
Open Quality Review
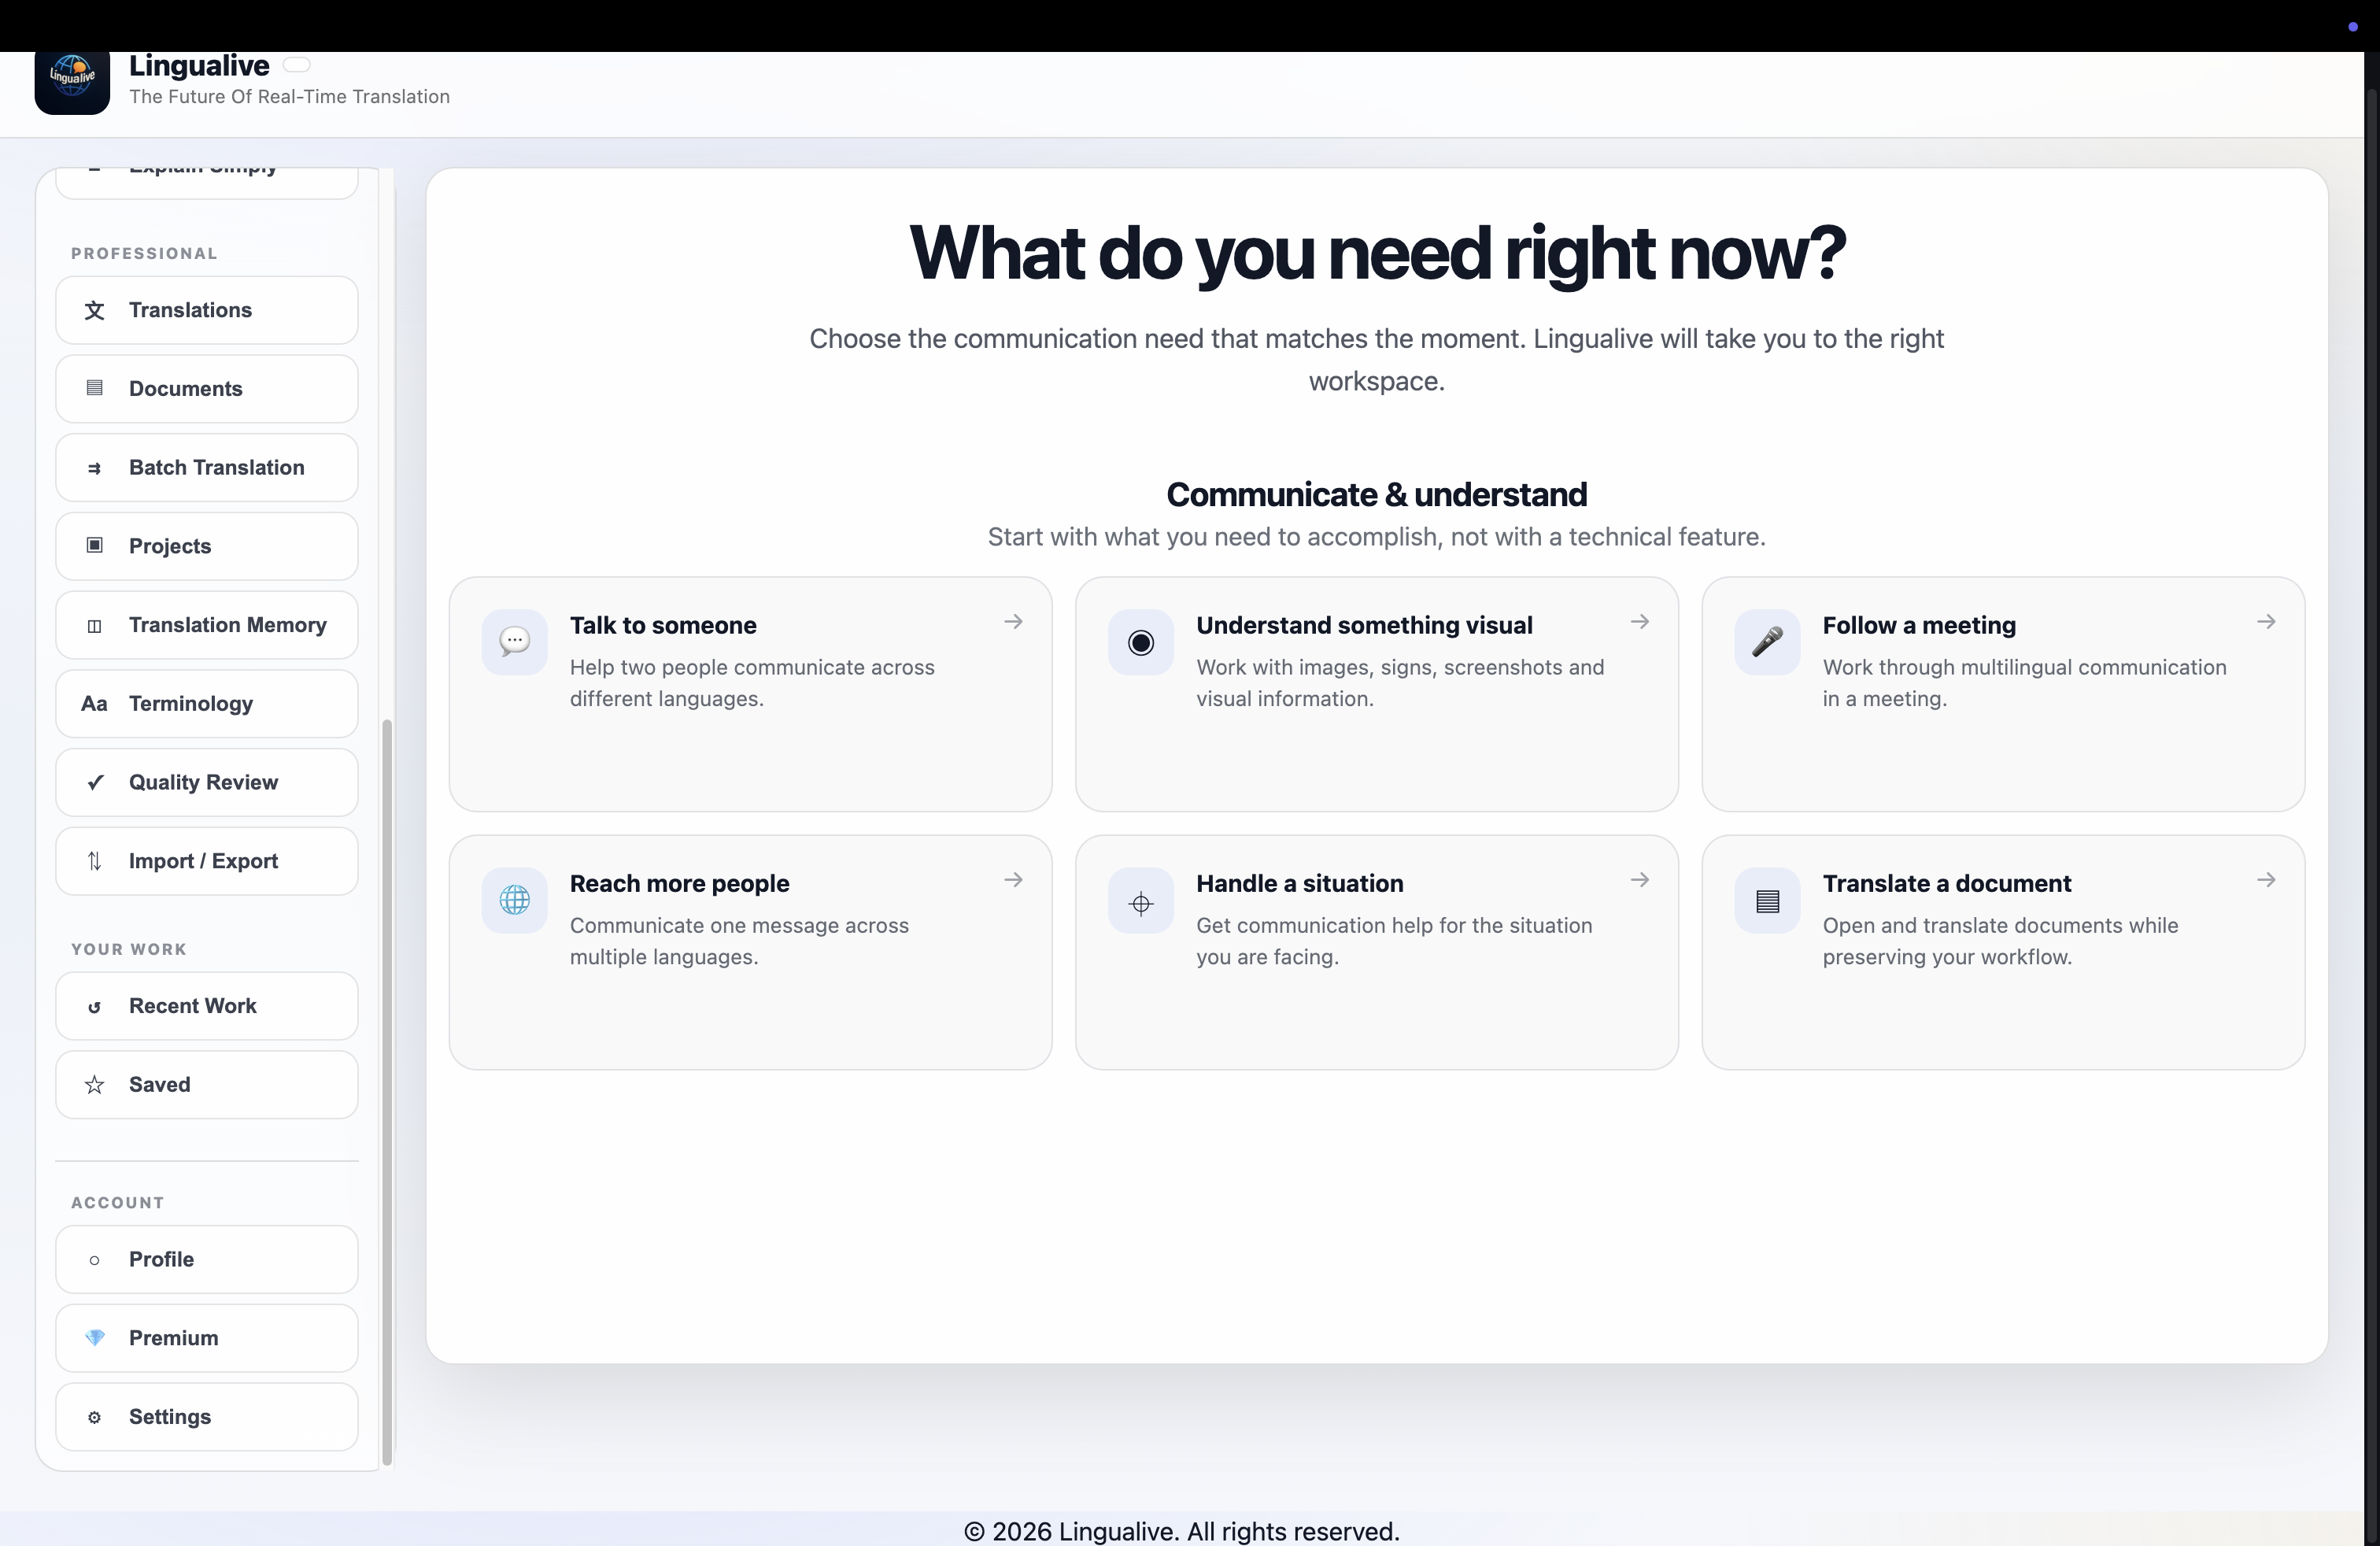click(x=207, y=782)
